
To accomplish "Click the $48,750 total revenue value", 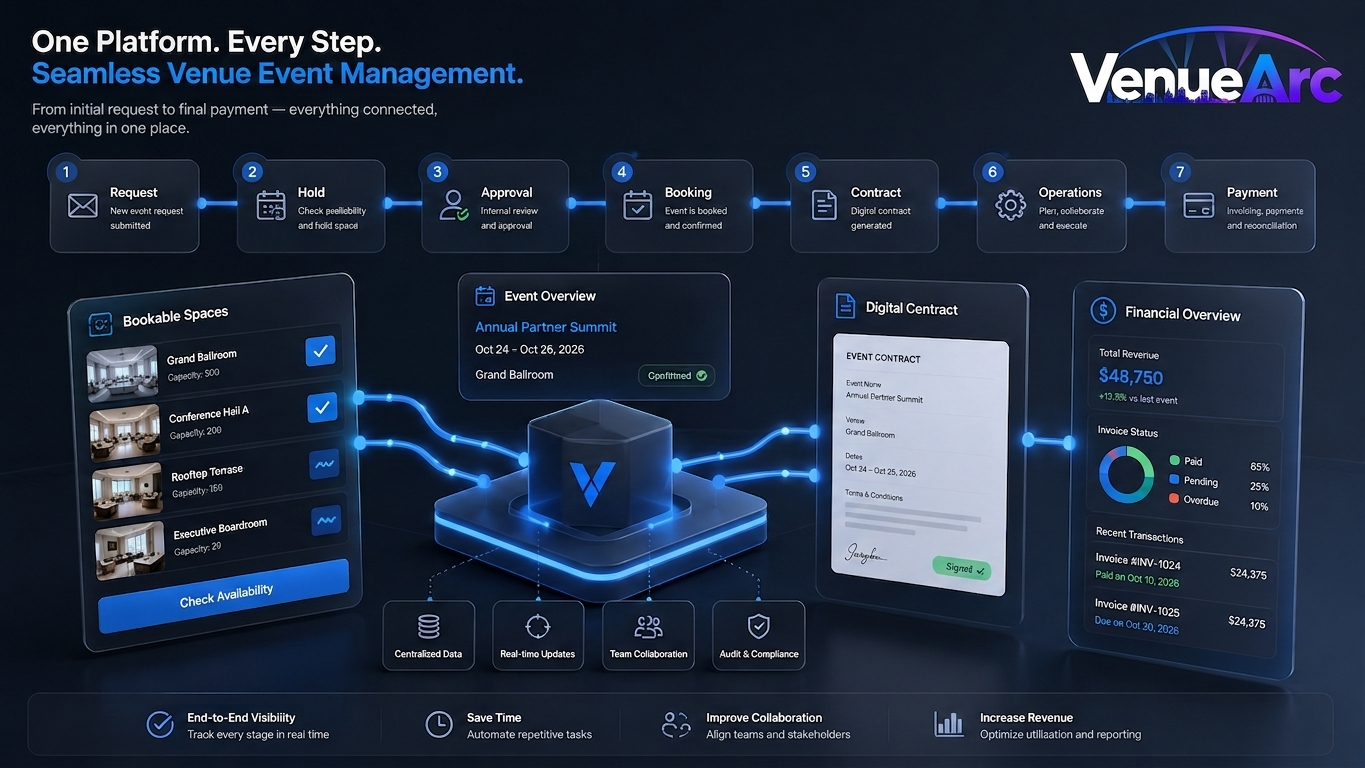I will pos(1131,376).
